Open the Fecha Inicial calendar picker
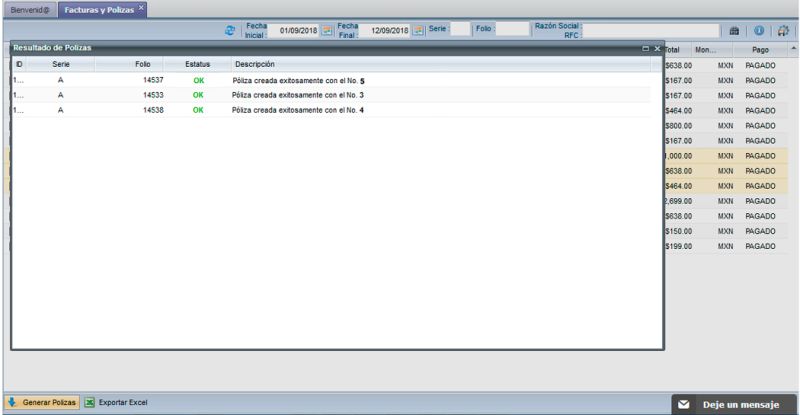The width and height of the screenshot is (800, 415). 327,31
